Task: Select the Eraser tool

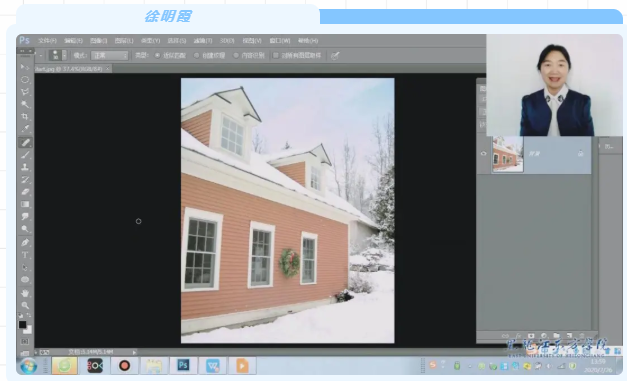Action: point(25,191)
